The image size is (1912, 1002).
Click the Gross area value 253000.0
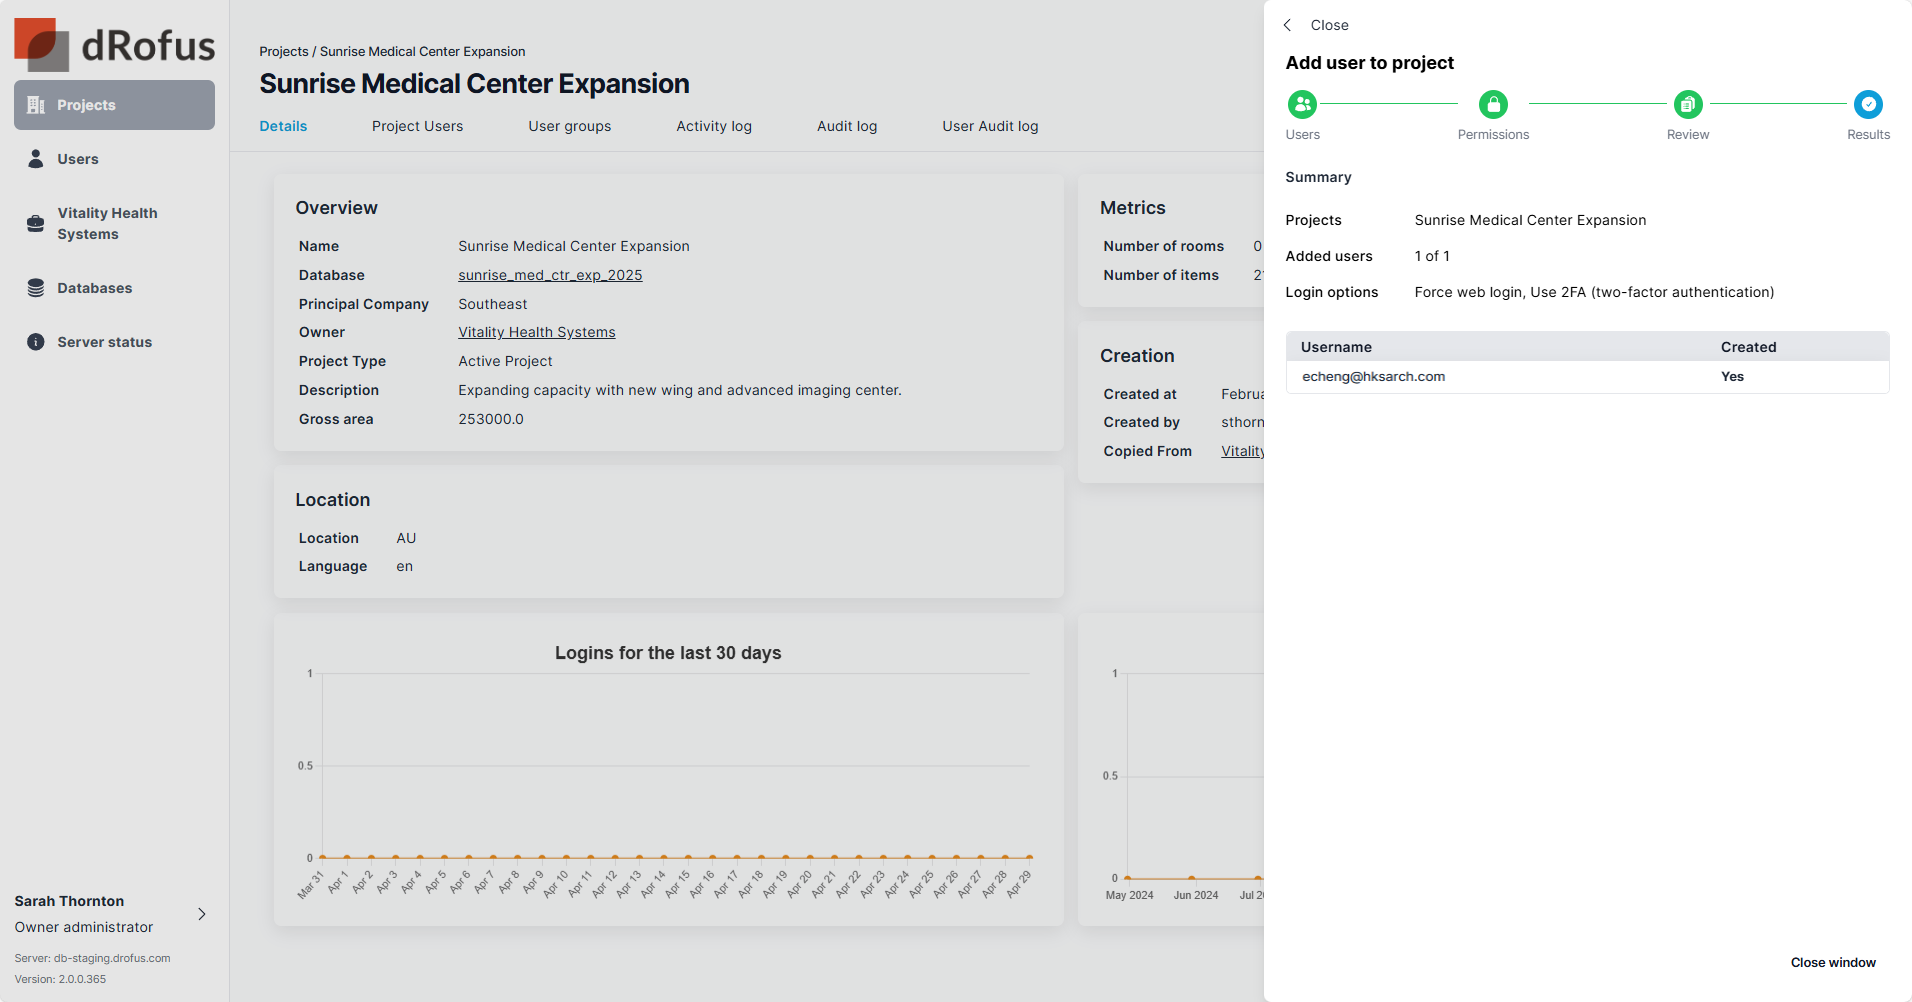coord(491,419)
